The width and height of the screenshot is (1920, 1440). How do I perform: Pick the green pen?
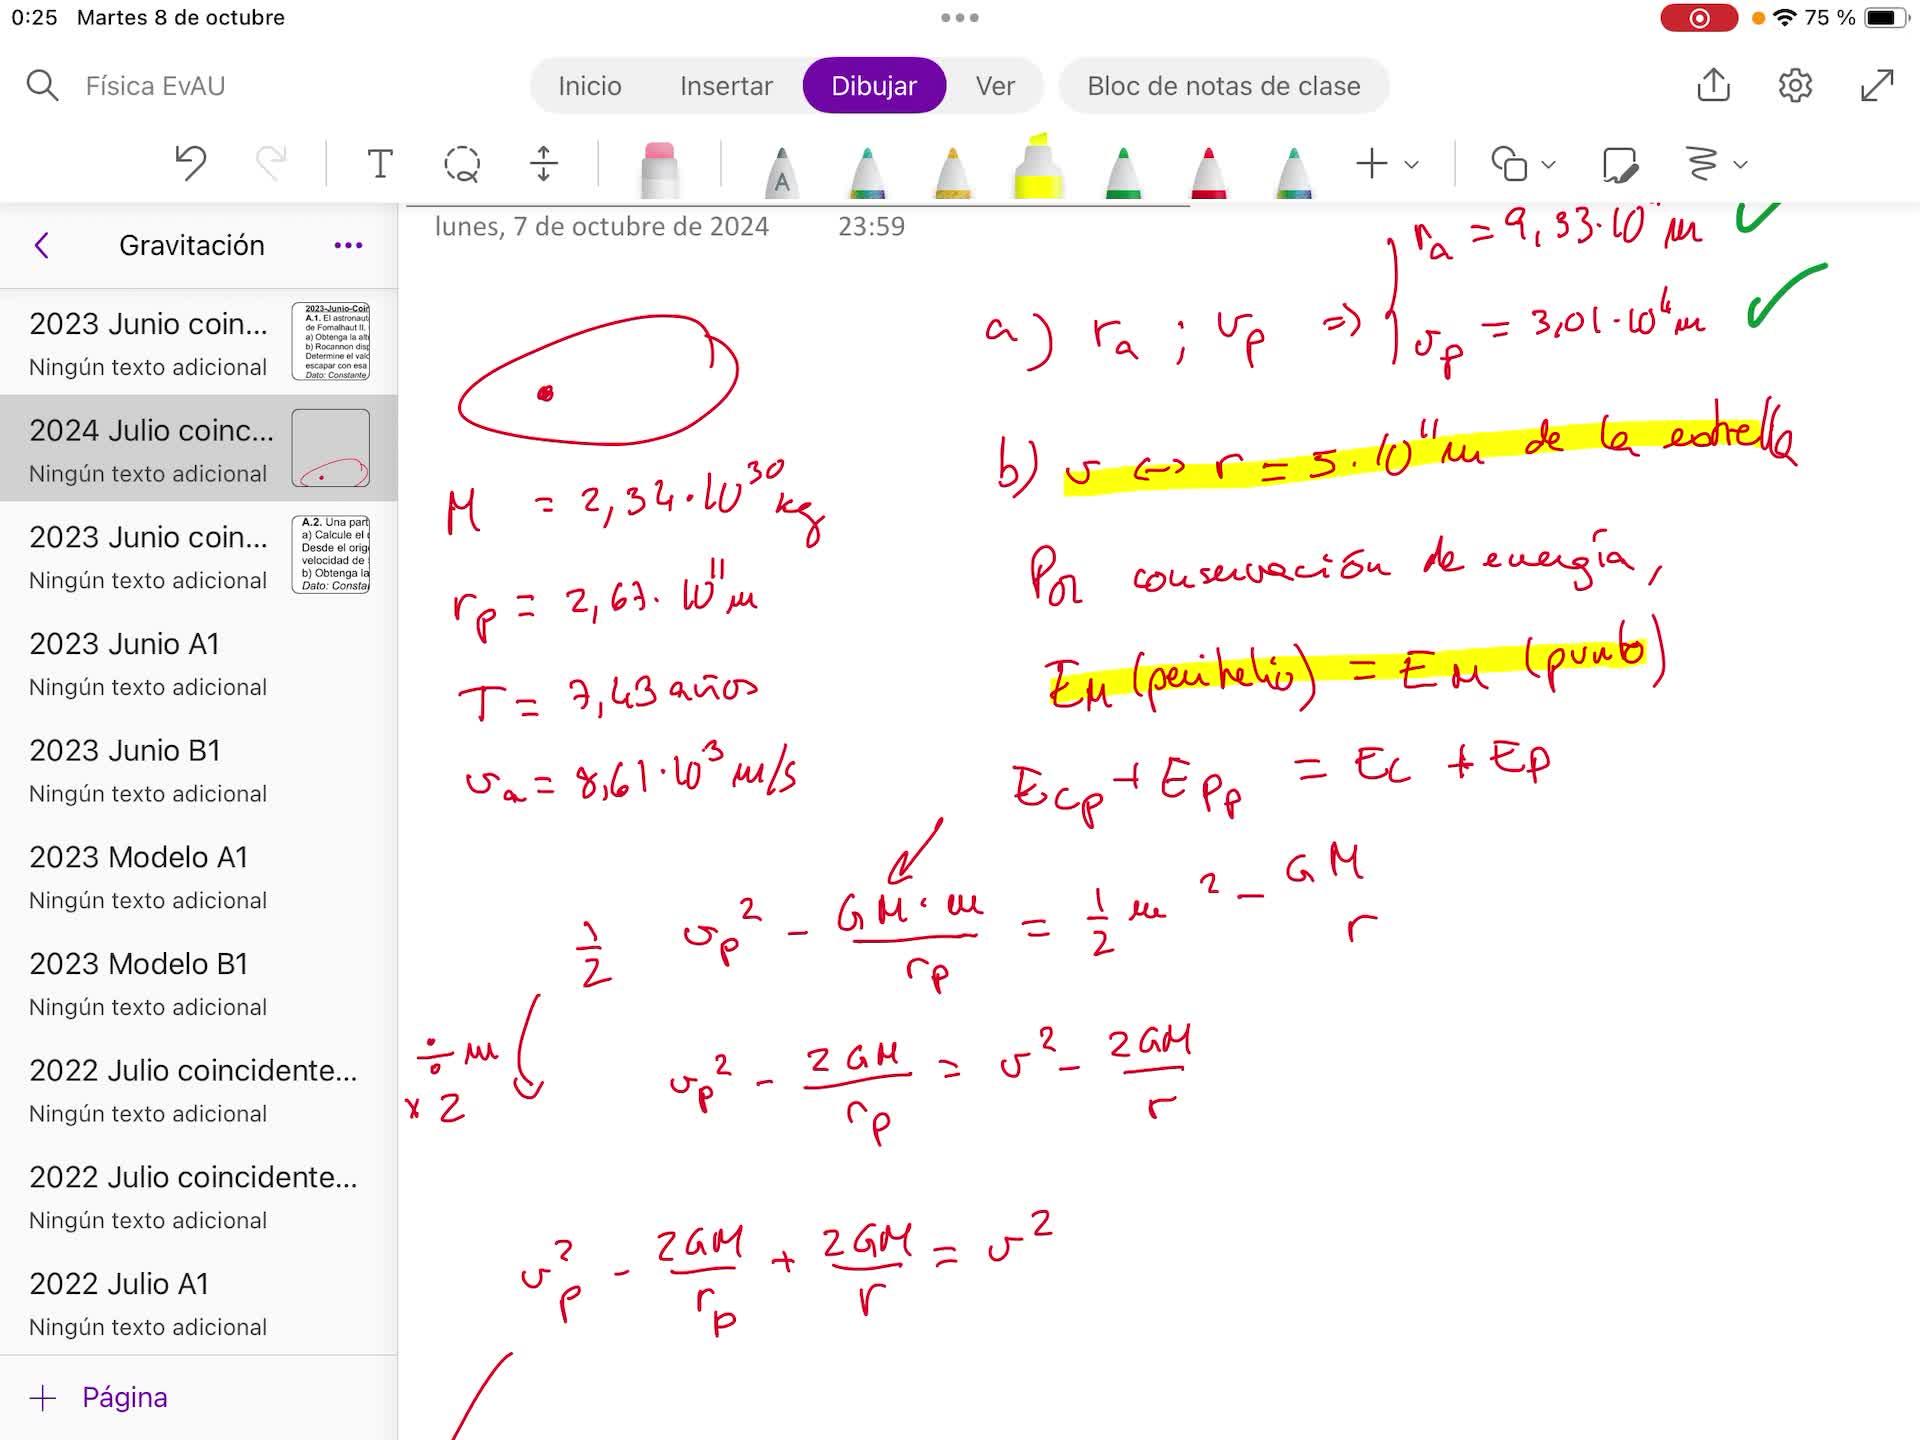click(x=1123, y=170)
